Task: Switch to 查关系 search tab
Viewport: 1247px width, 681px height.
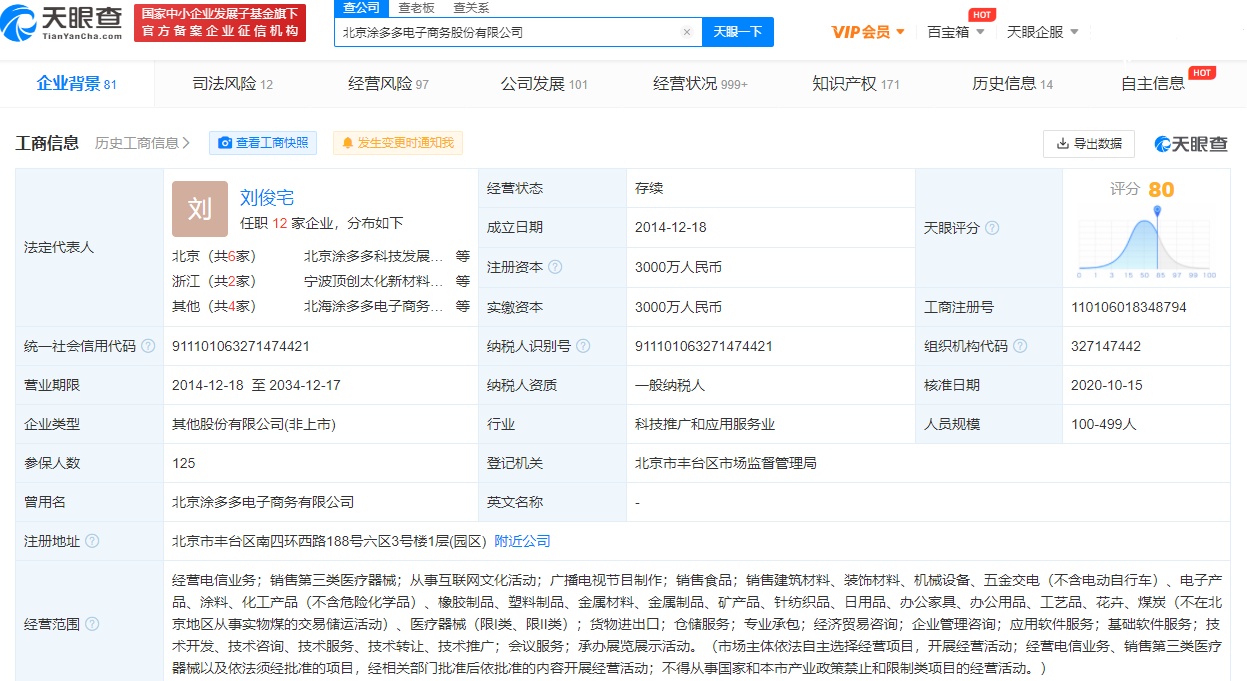Action: (471, 8)
